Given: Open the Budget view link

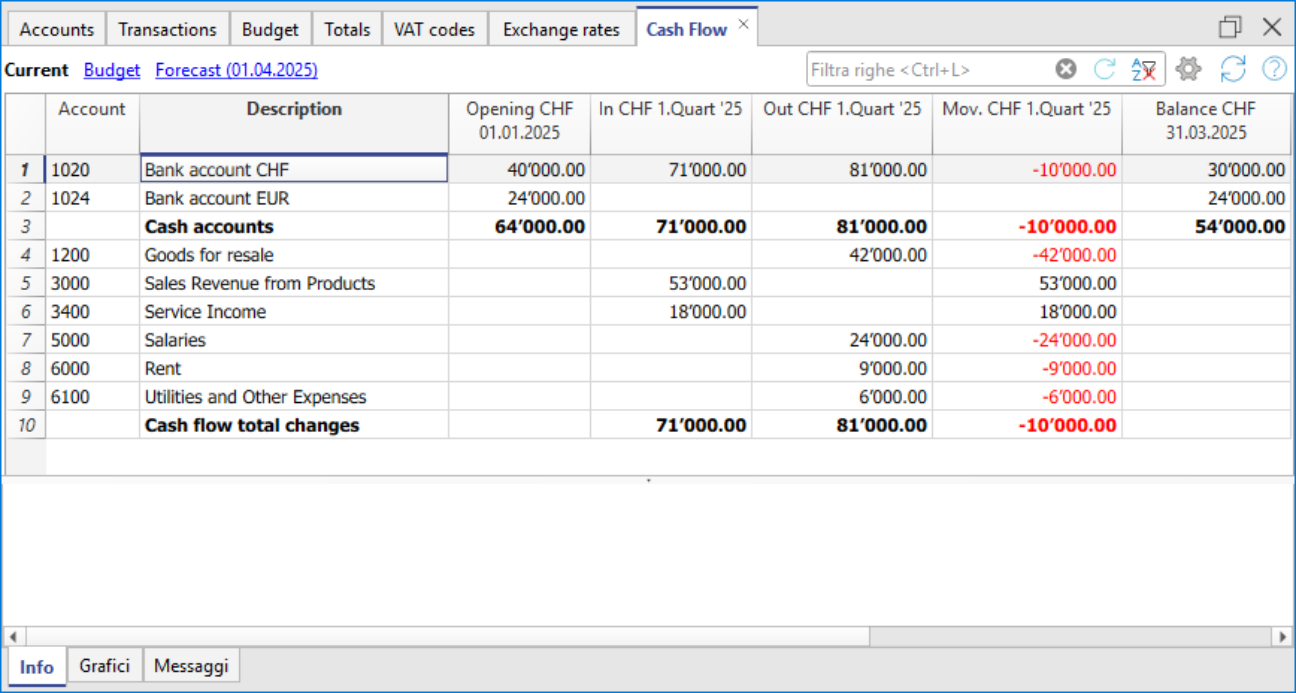Looking at the screenshot, I should coord(111,69).
